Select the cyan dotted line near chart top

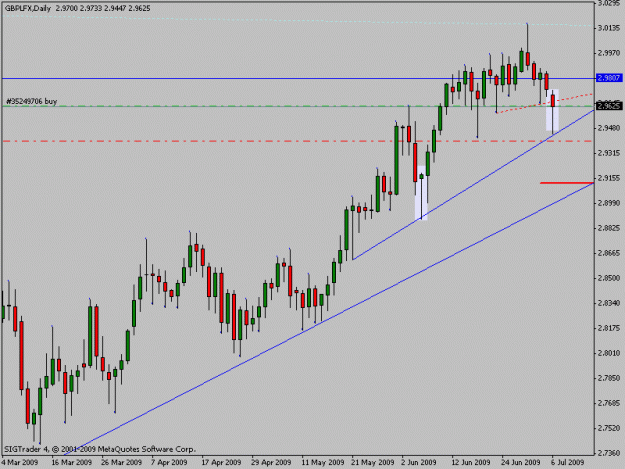point(299,22)
